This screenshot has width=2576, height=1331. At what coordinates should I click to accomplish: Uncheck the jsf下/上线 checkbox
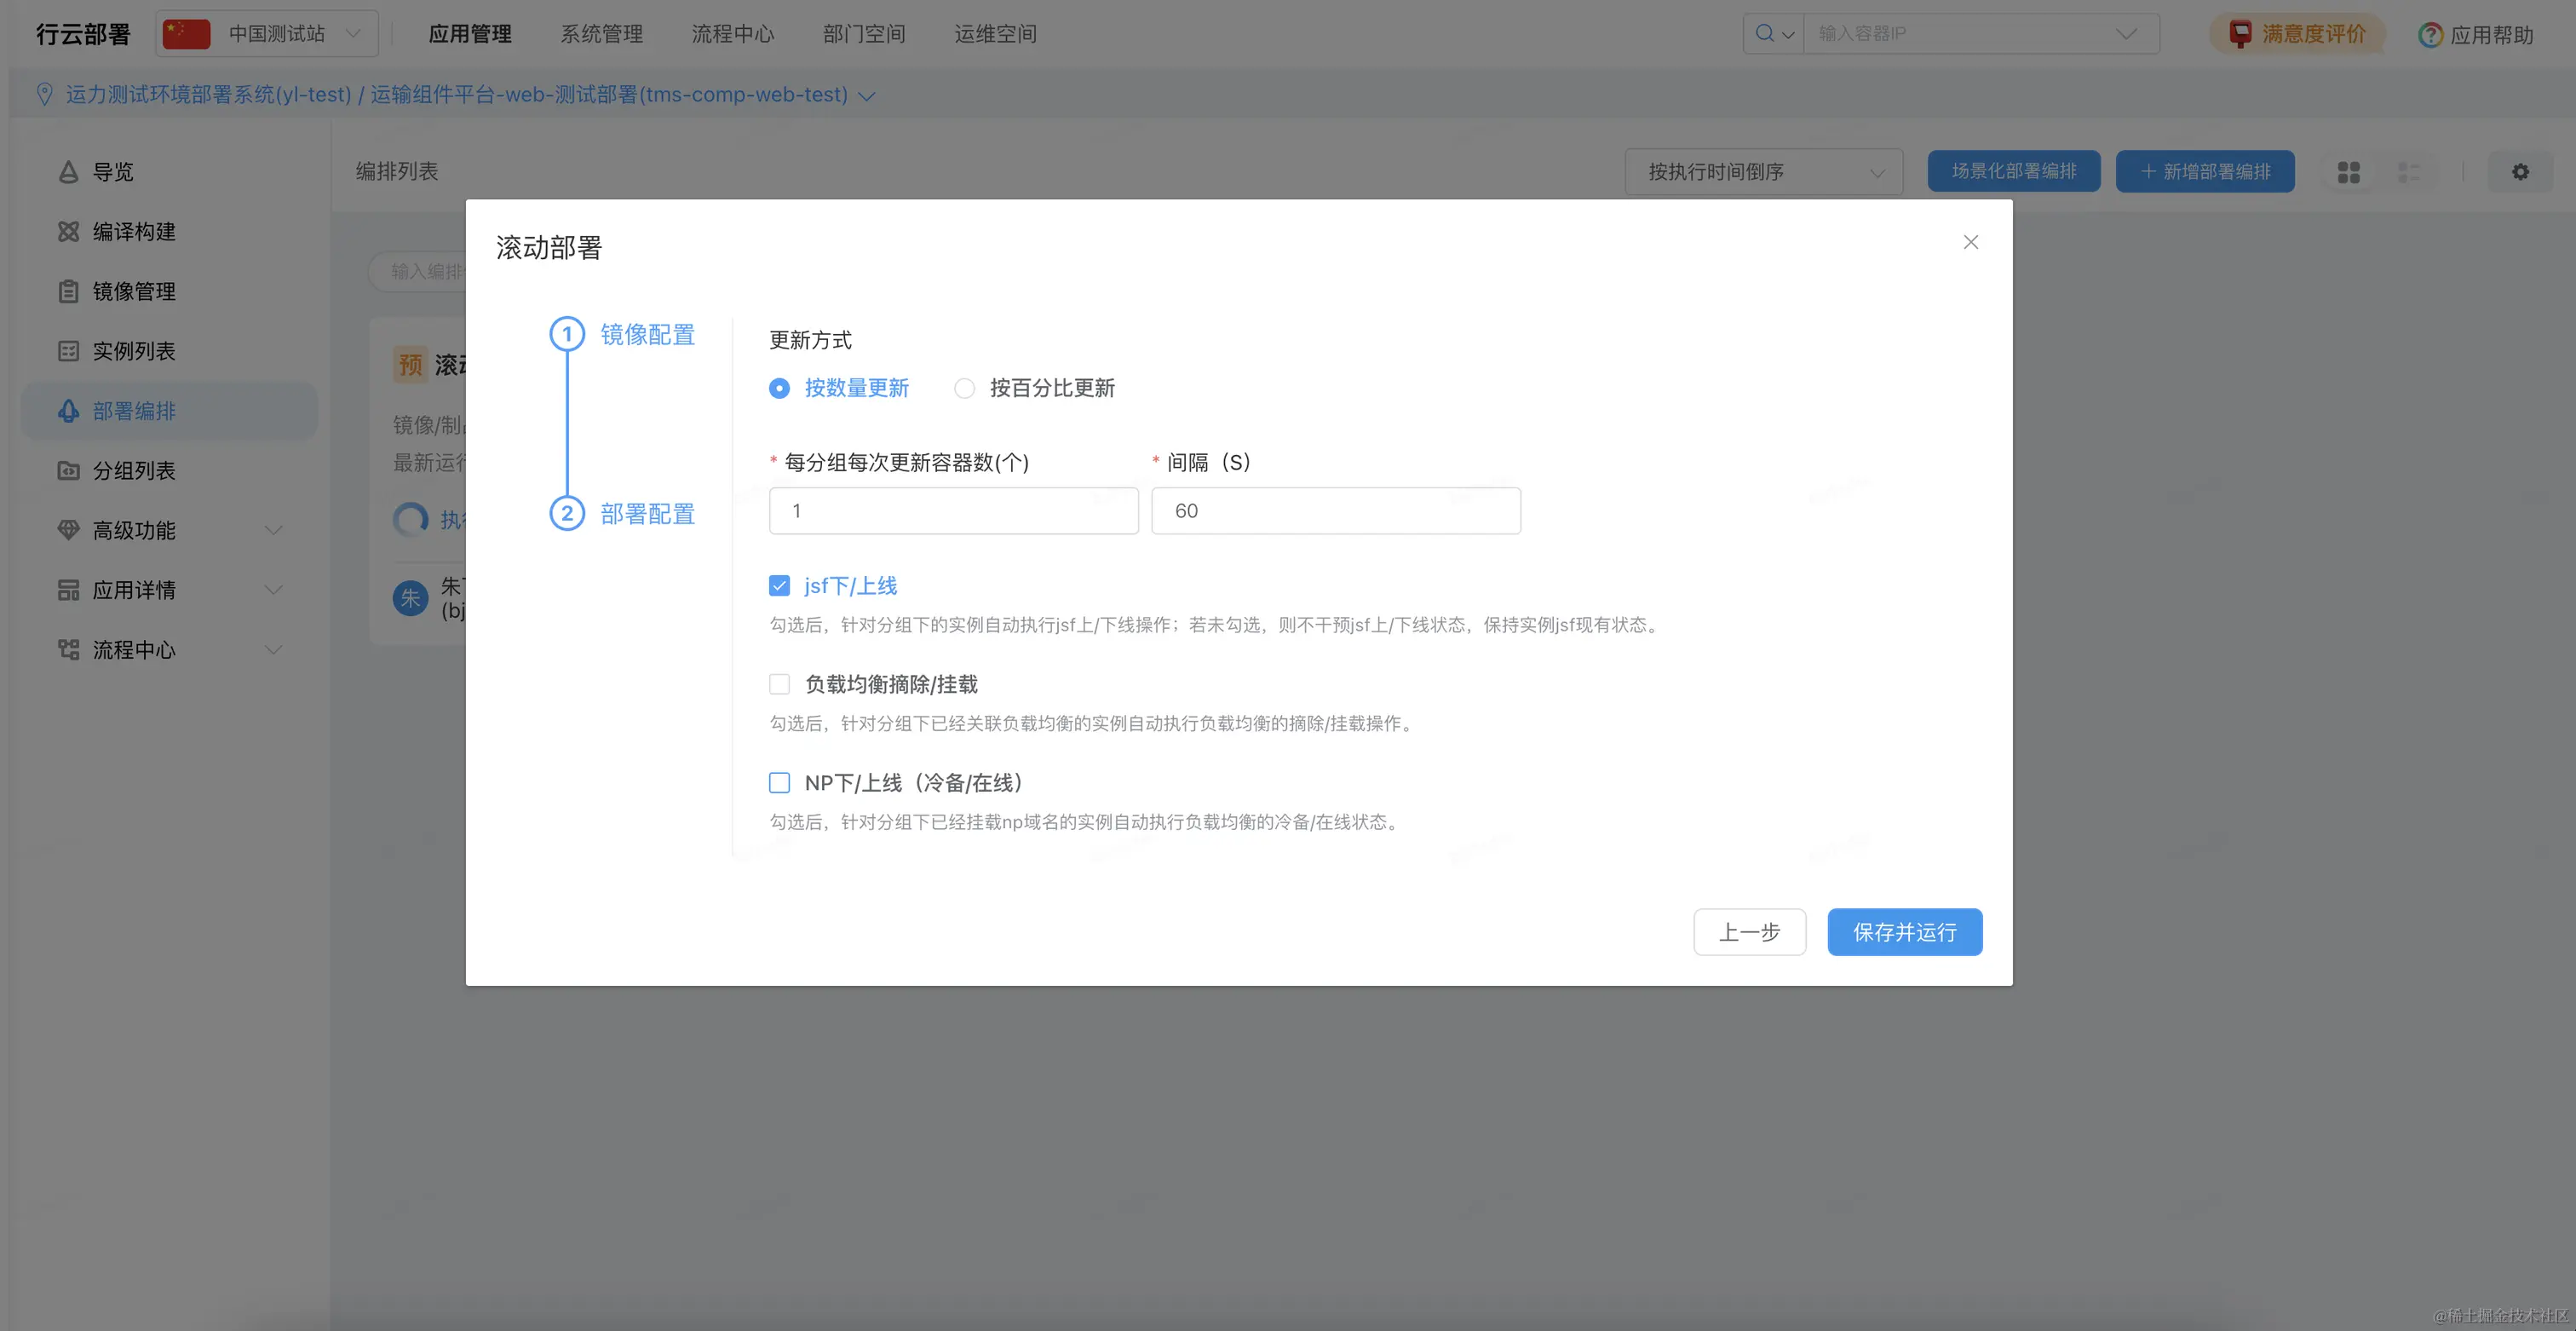pos(779,586)
